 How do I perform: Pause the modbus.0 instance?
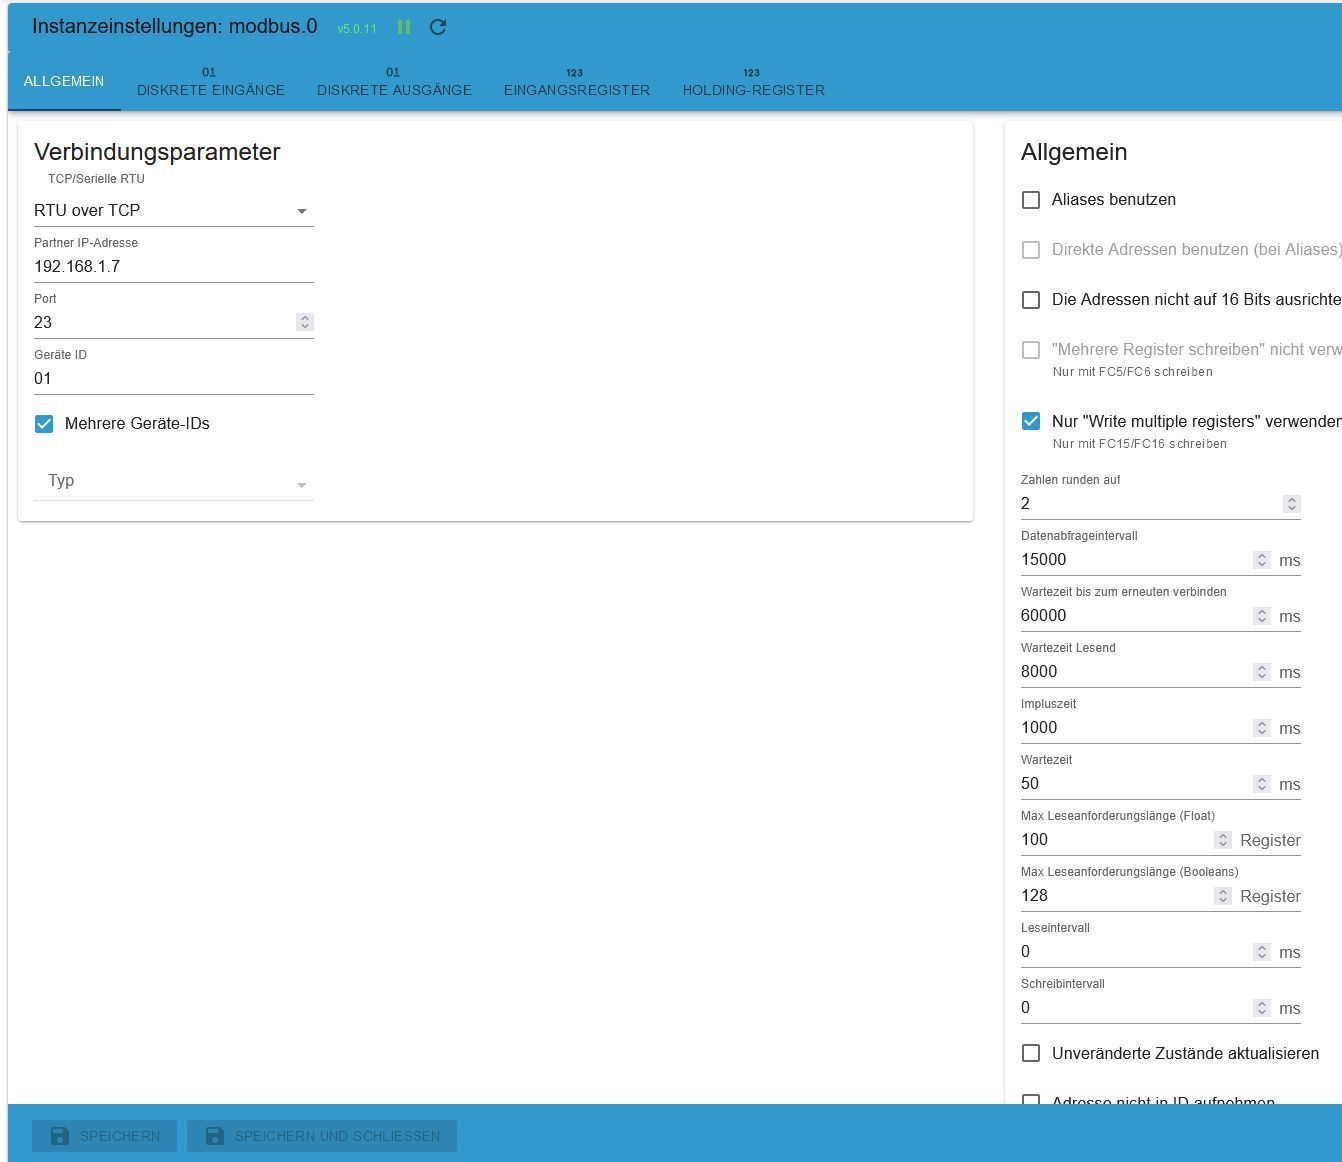point(404,27)
